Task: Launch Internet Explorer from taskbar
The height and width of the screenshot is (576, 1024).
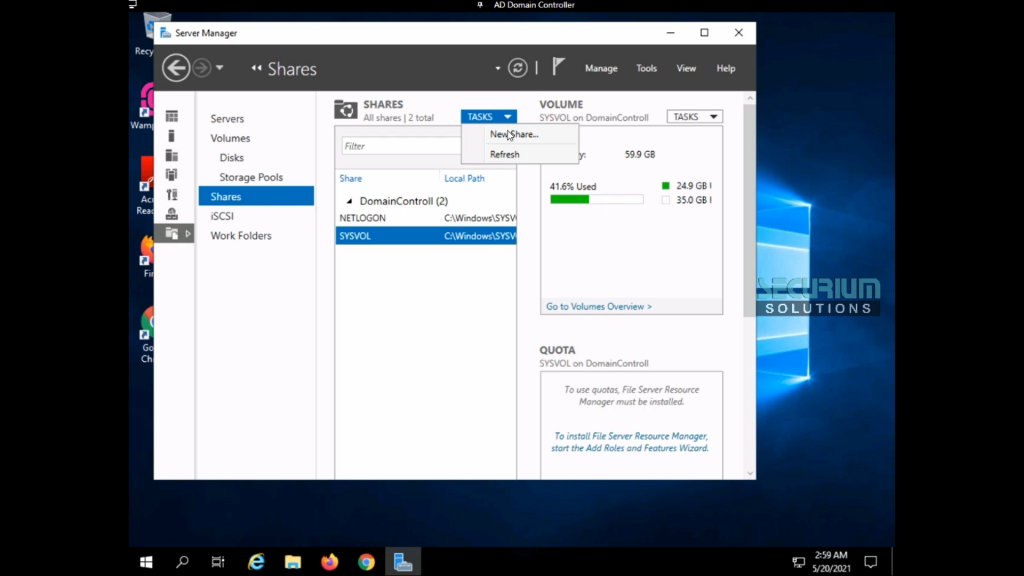Action: [256, 562]
